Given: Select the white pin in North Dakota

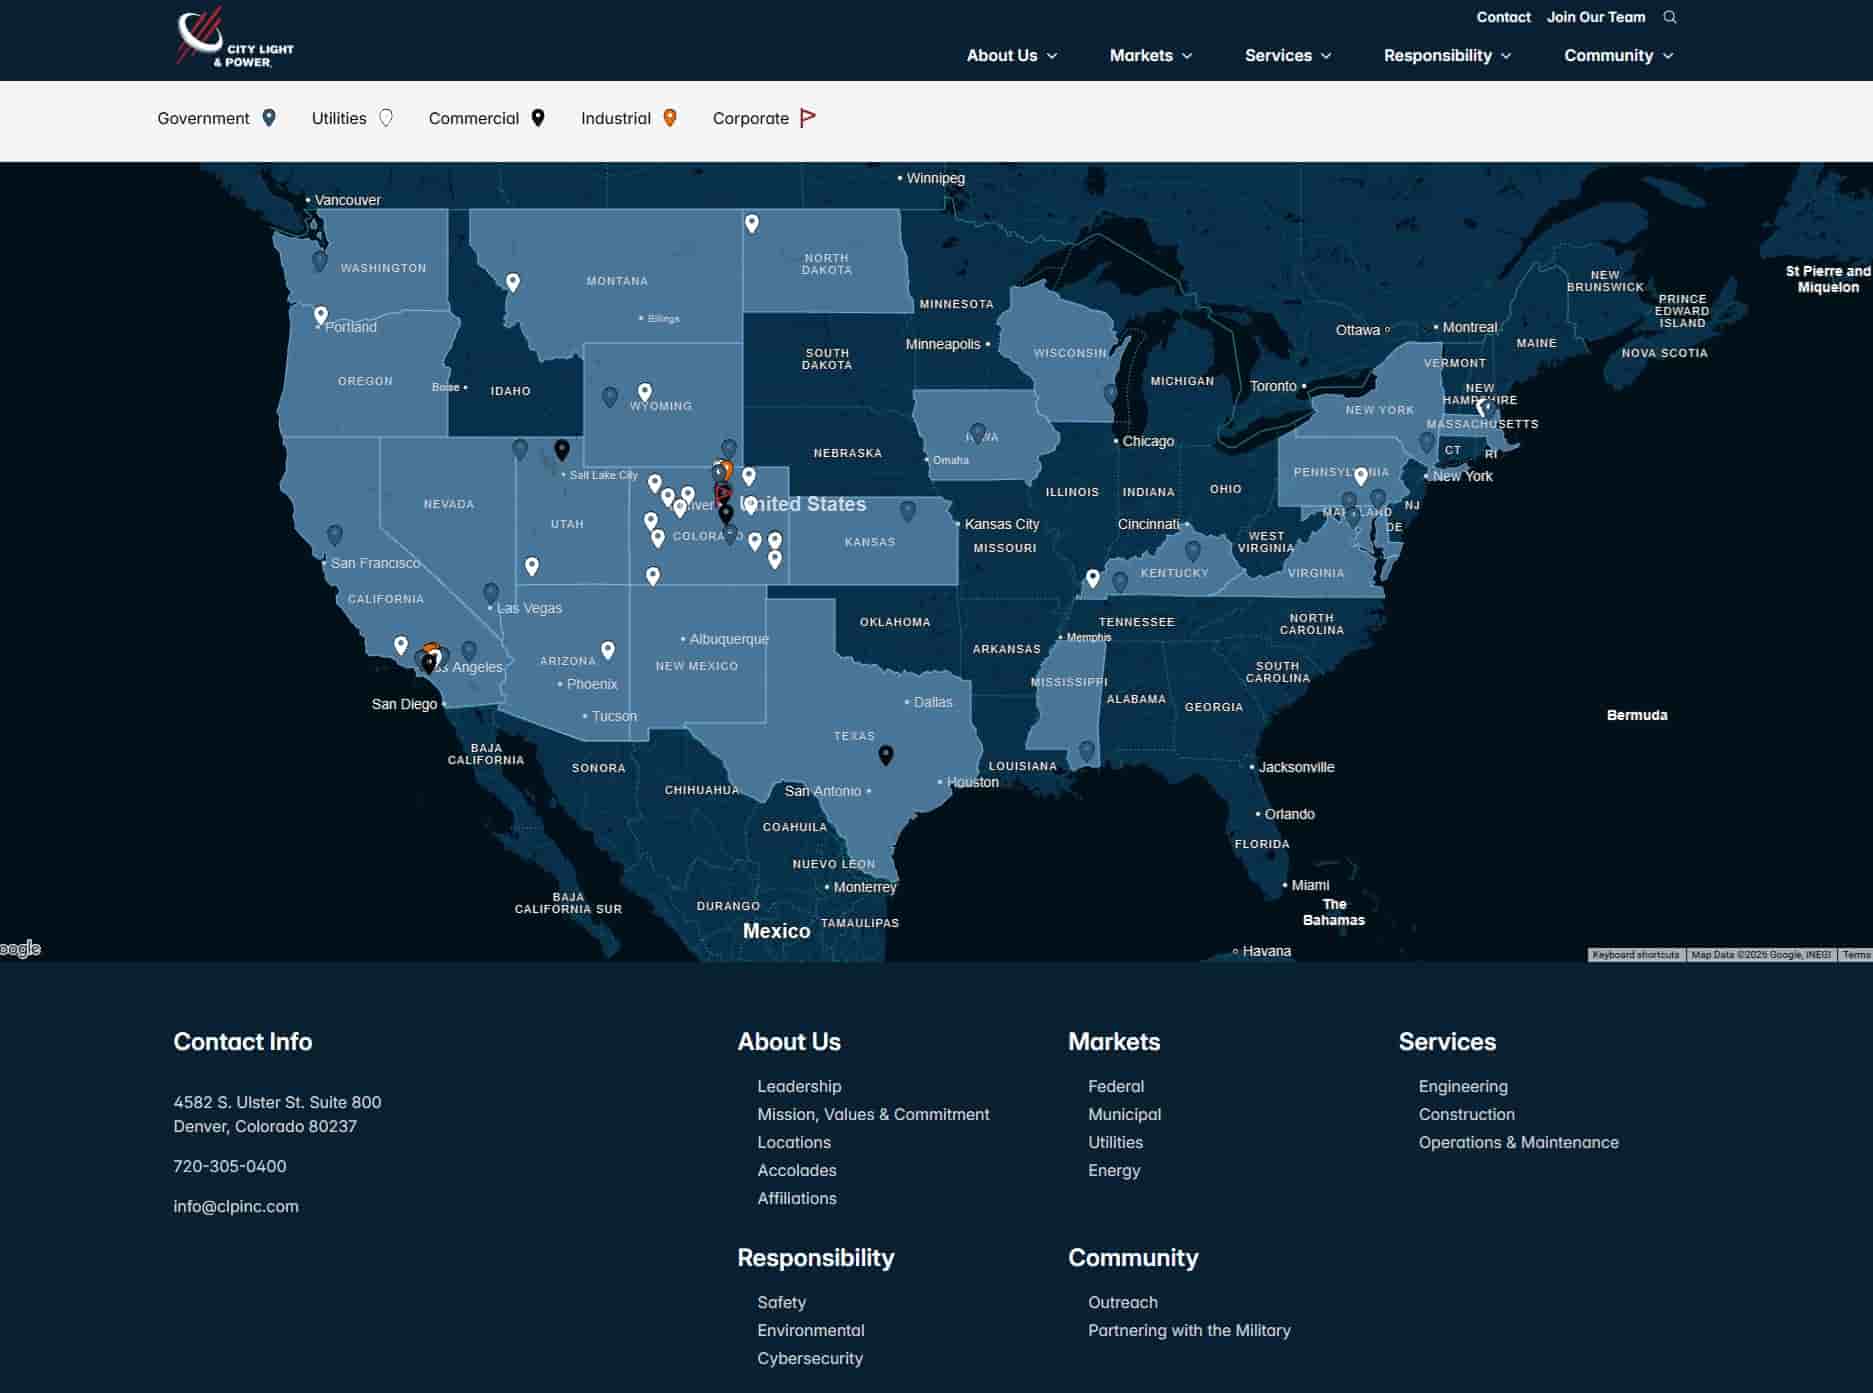Looking at the screenshot, I should (752, 224).
